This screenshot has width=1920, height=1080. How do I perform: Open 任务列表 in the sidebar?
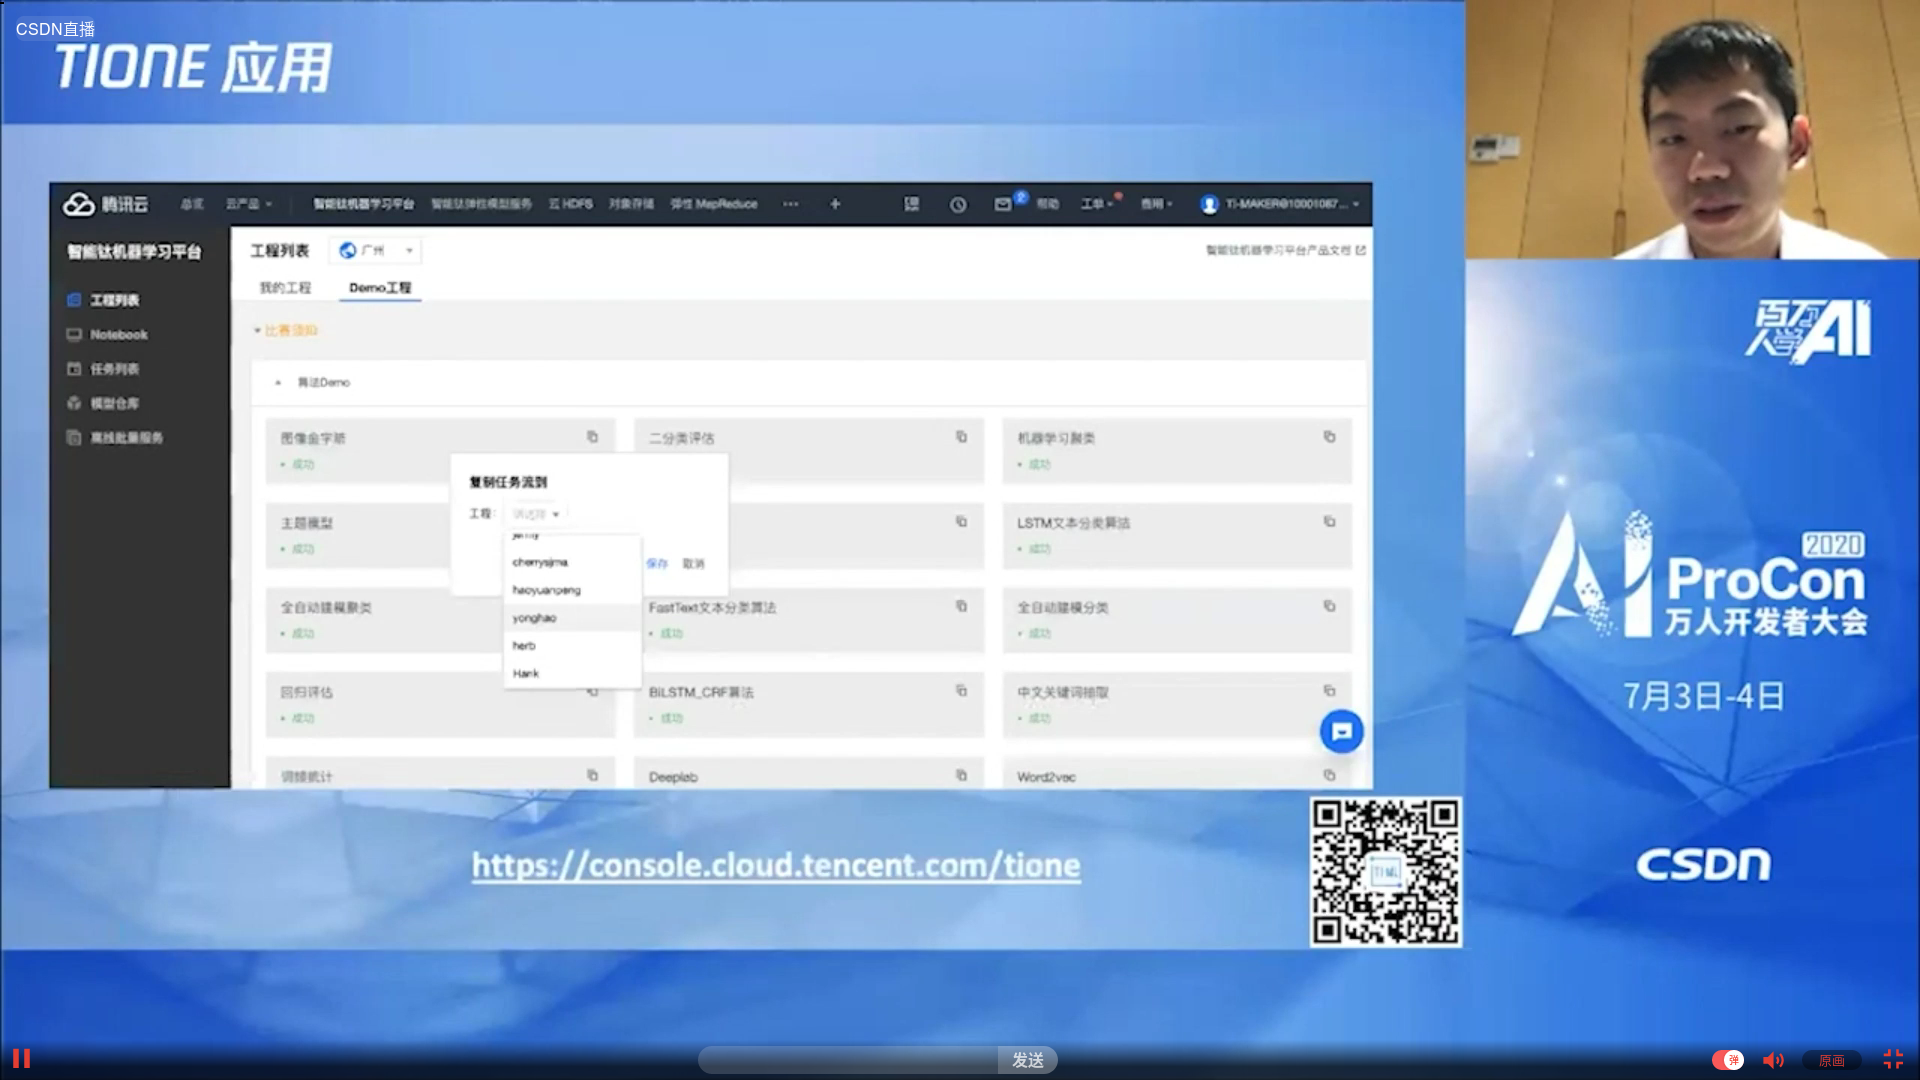(x=114, y=369)
